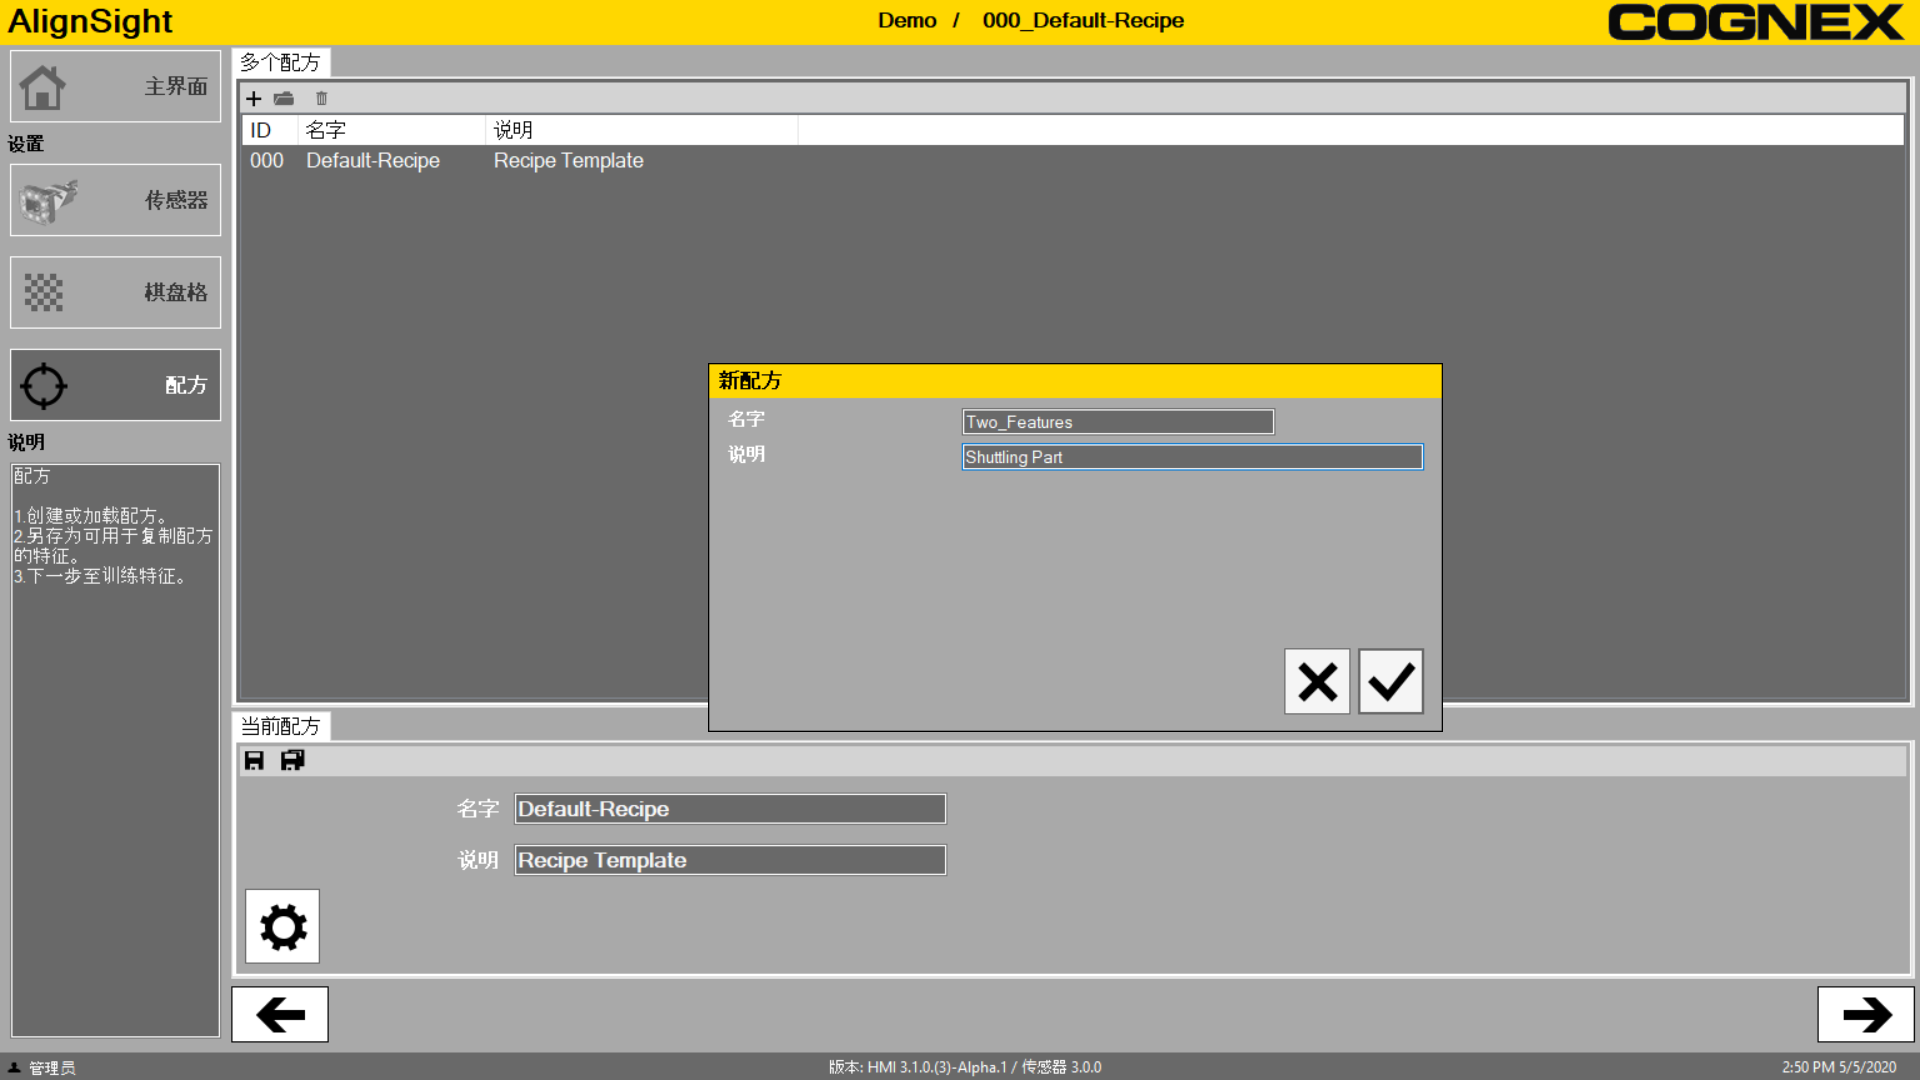Click the Shuttling Part description field
1920x1080 pixels.
tap(1191, 457)
